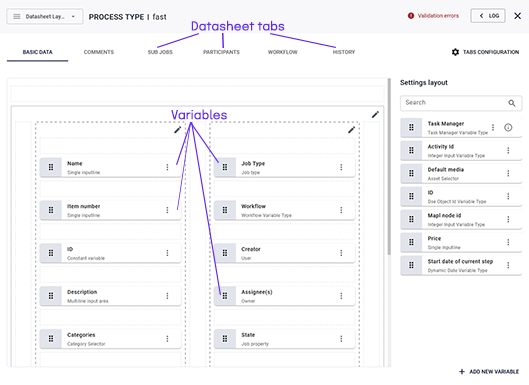Click drag handle icon of Name variable
The width and height of the screenshot is (529, 385).
(51, 167)
